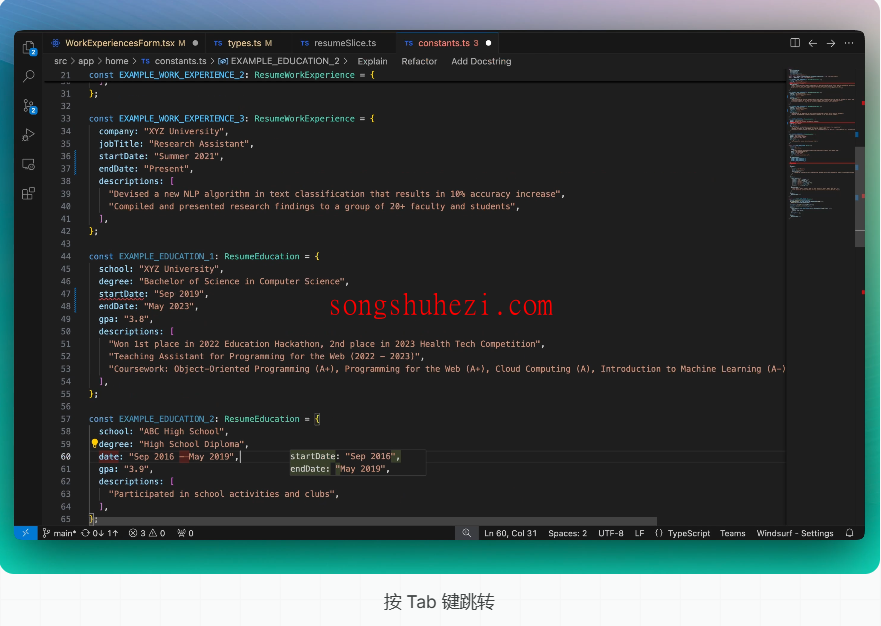
Task: Open the notifications bell
Action: pyautogui.click(x=850, y=533)
